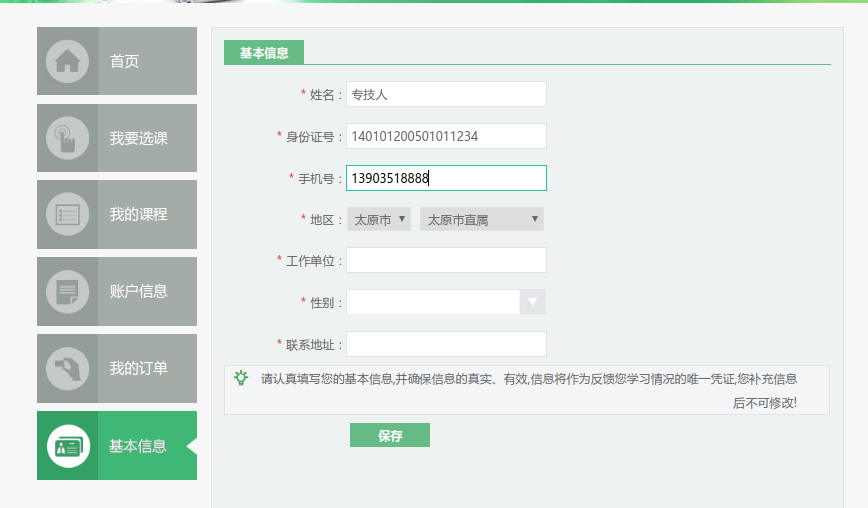Screen dimensions: 868x508
Task: Open the 太原市 city dropdown
Action: point(379,219)
